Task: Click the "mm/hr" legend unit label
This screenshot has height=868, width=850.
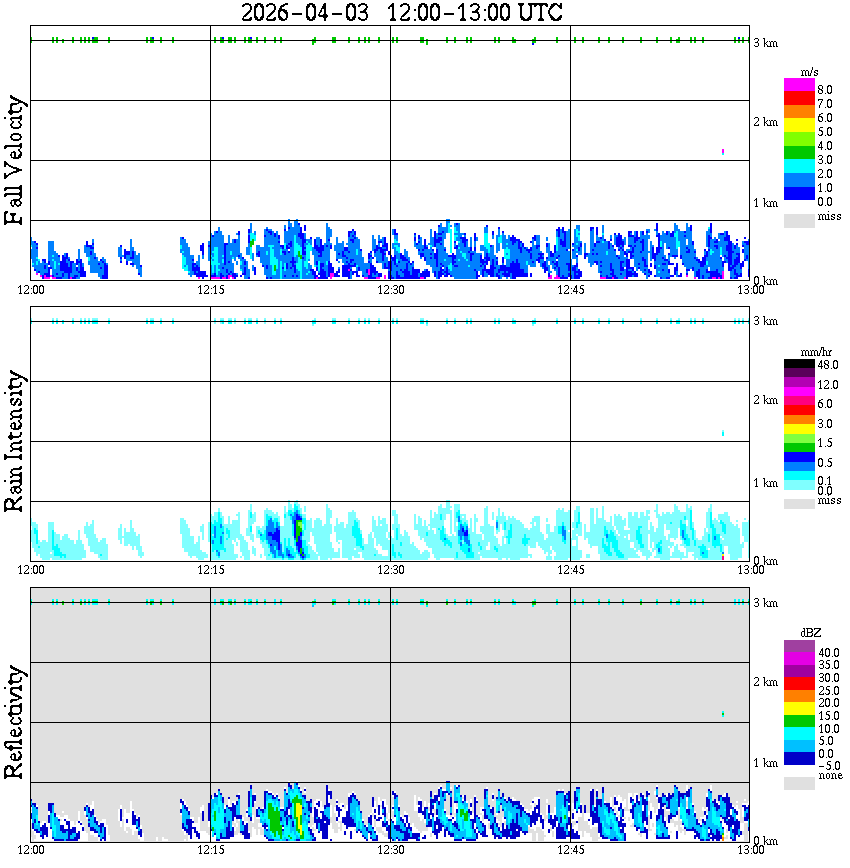Action: point(816,352)
